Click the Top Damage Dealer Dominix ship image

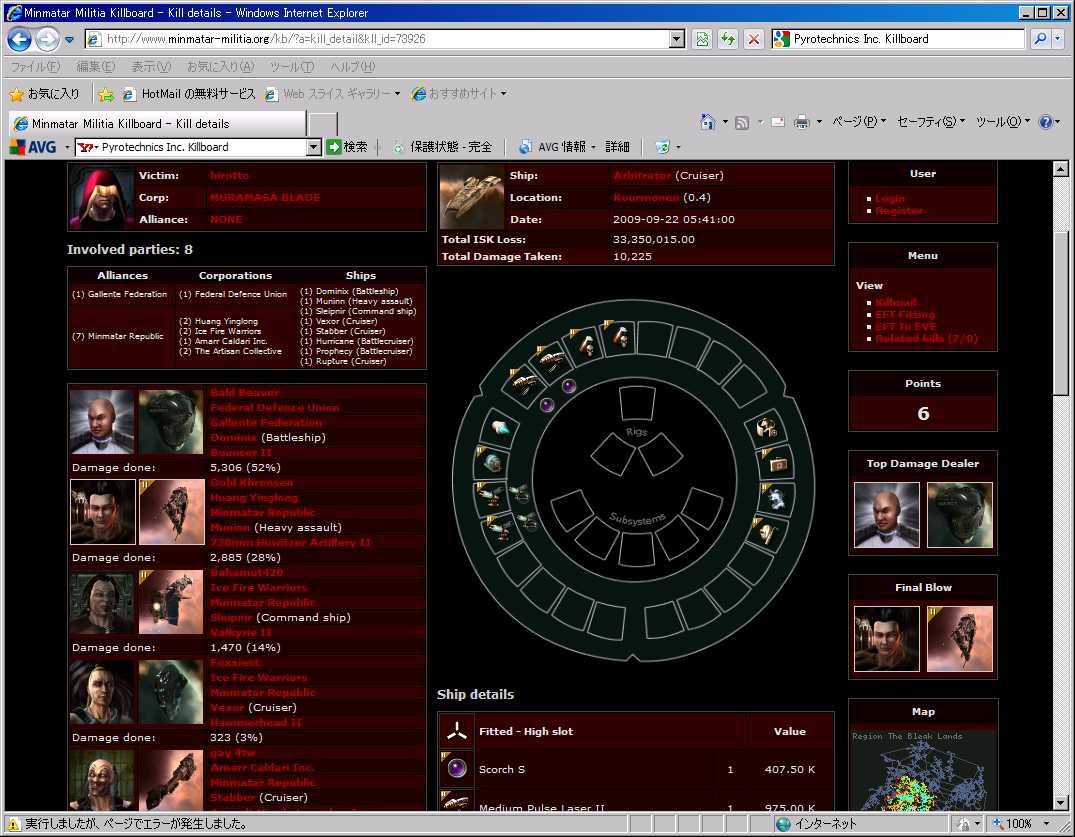(960, 515)
